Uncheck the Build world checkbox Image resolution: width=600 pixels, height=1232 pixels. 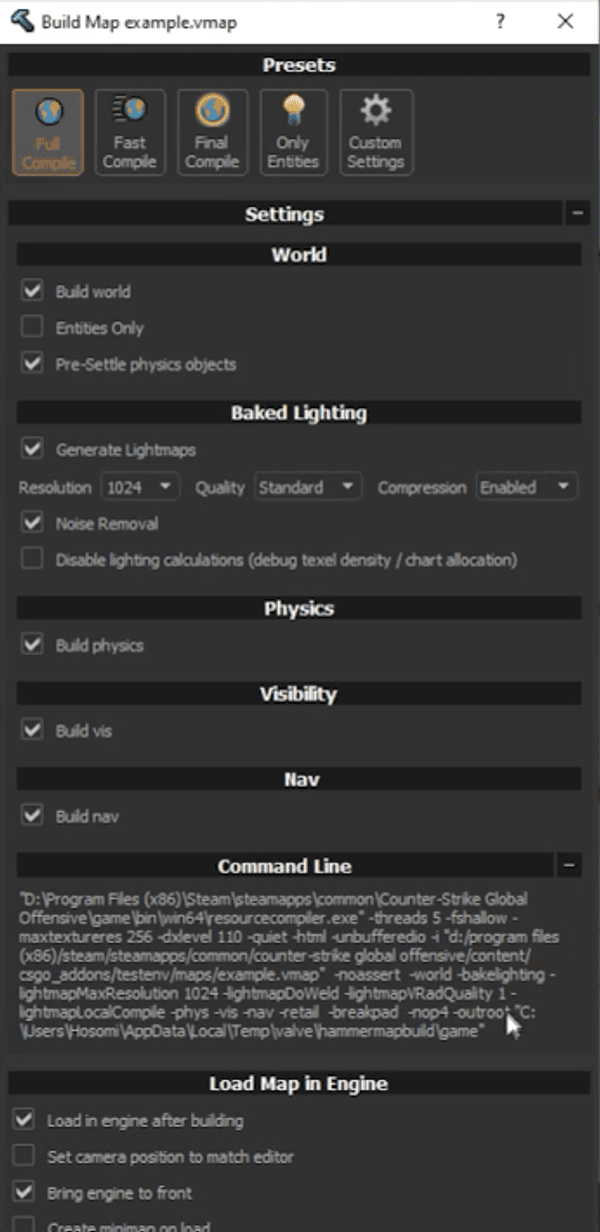[33, 291]
